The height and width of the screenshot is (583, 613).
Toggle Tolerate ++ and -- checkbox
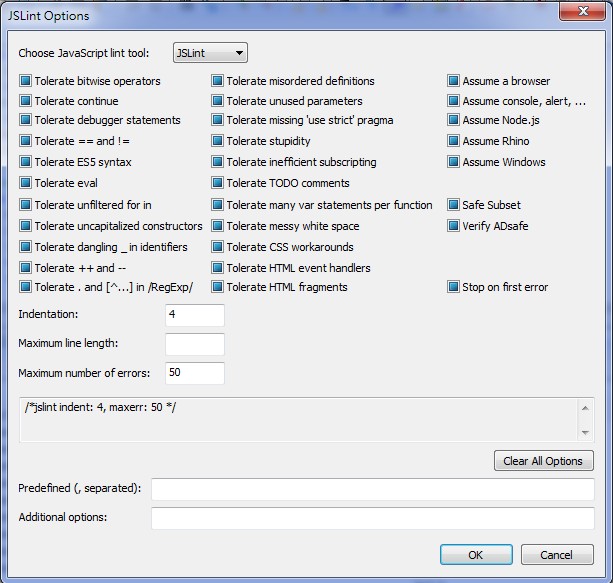pos(25,268)
